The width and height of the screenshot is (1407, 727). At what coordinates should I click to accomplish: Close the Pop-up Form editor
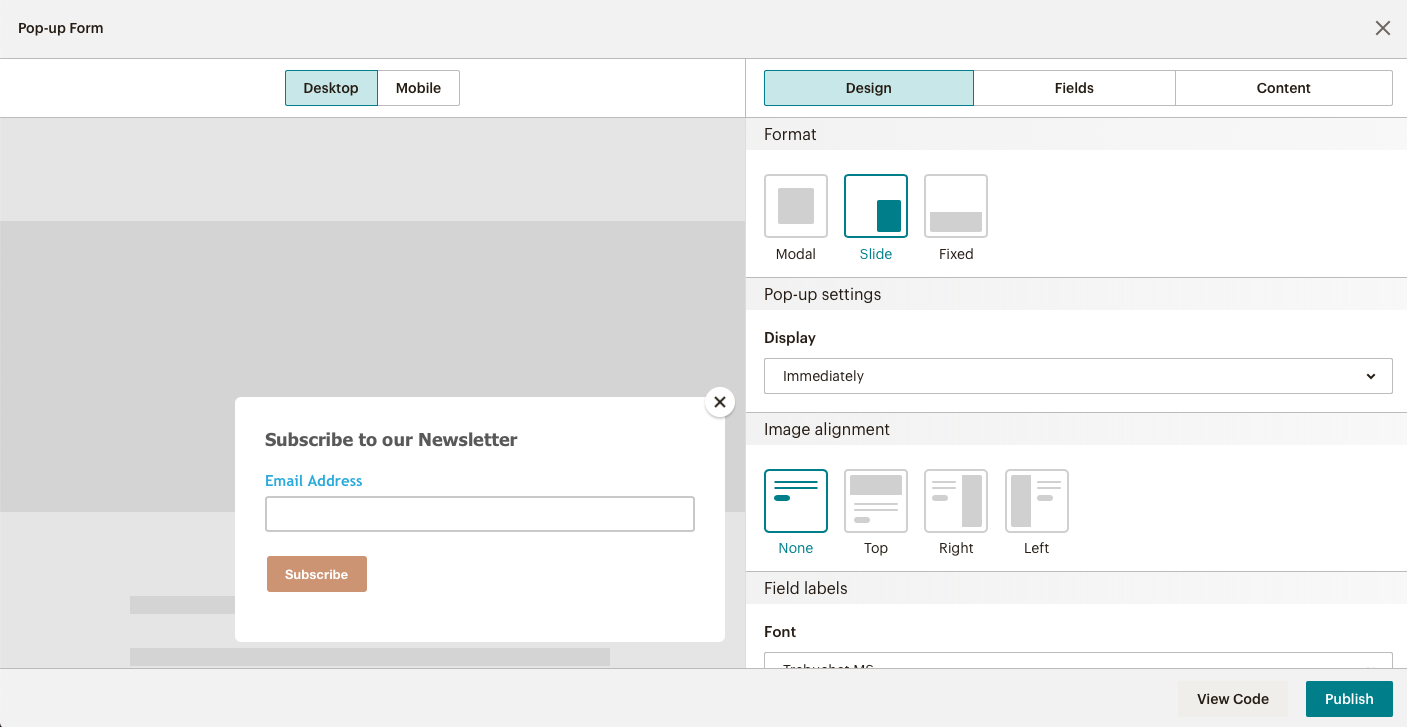click(1382, 28)
